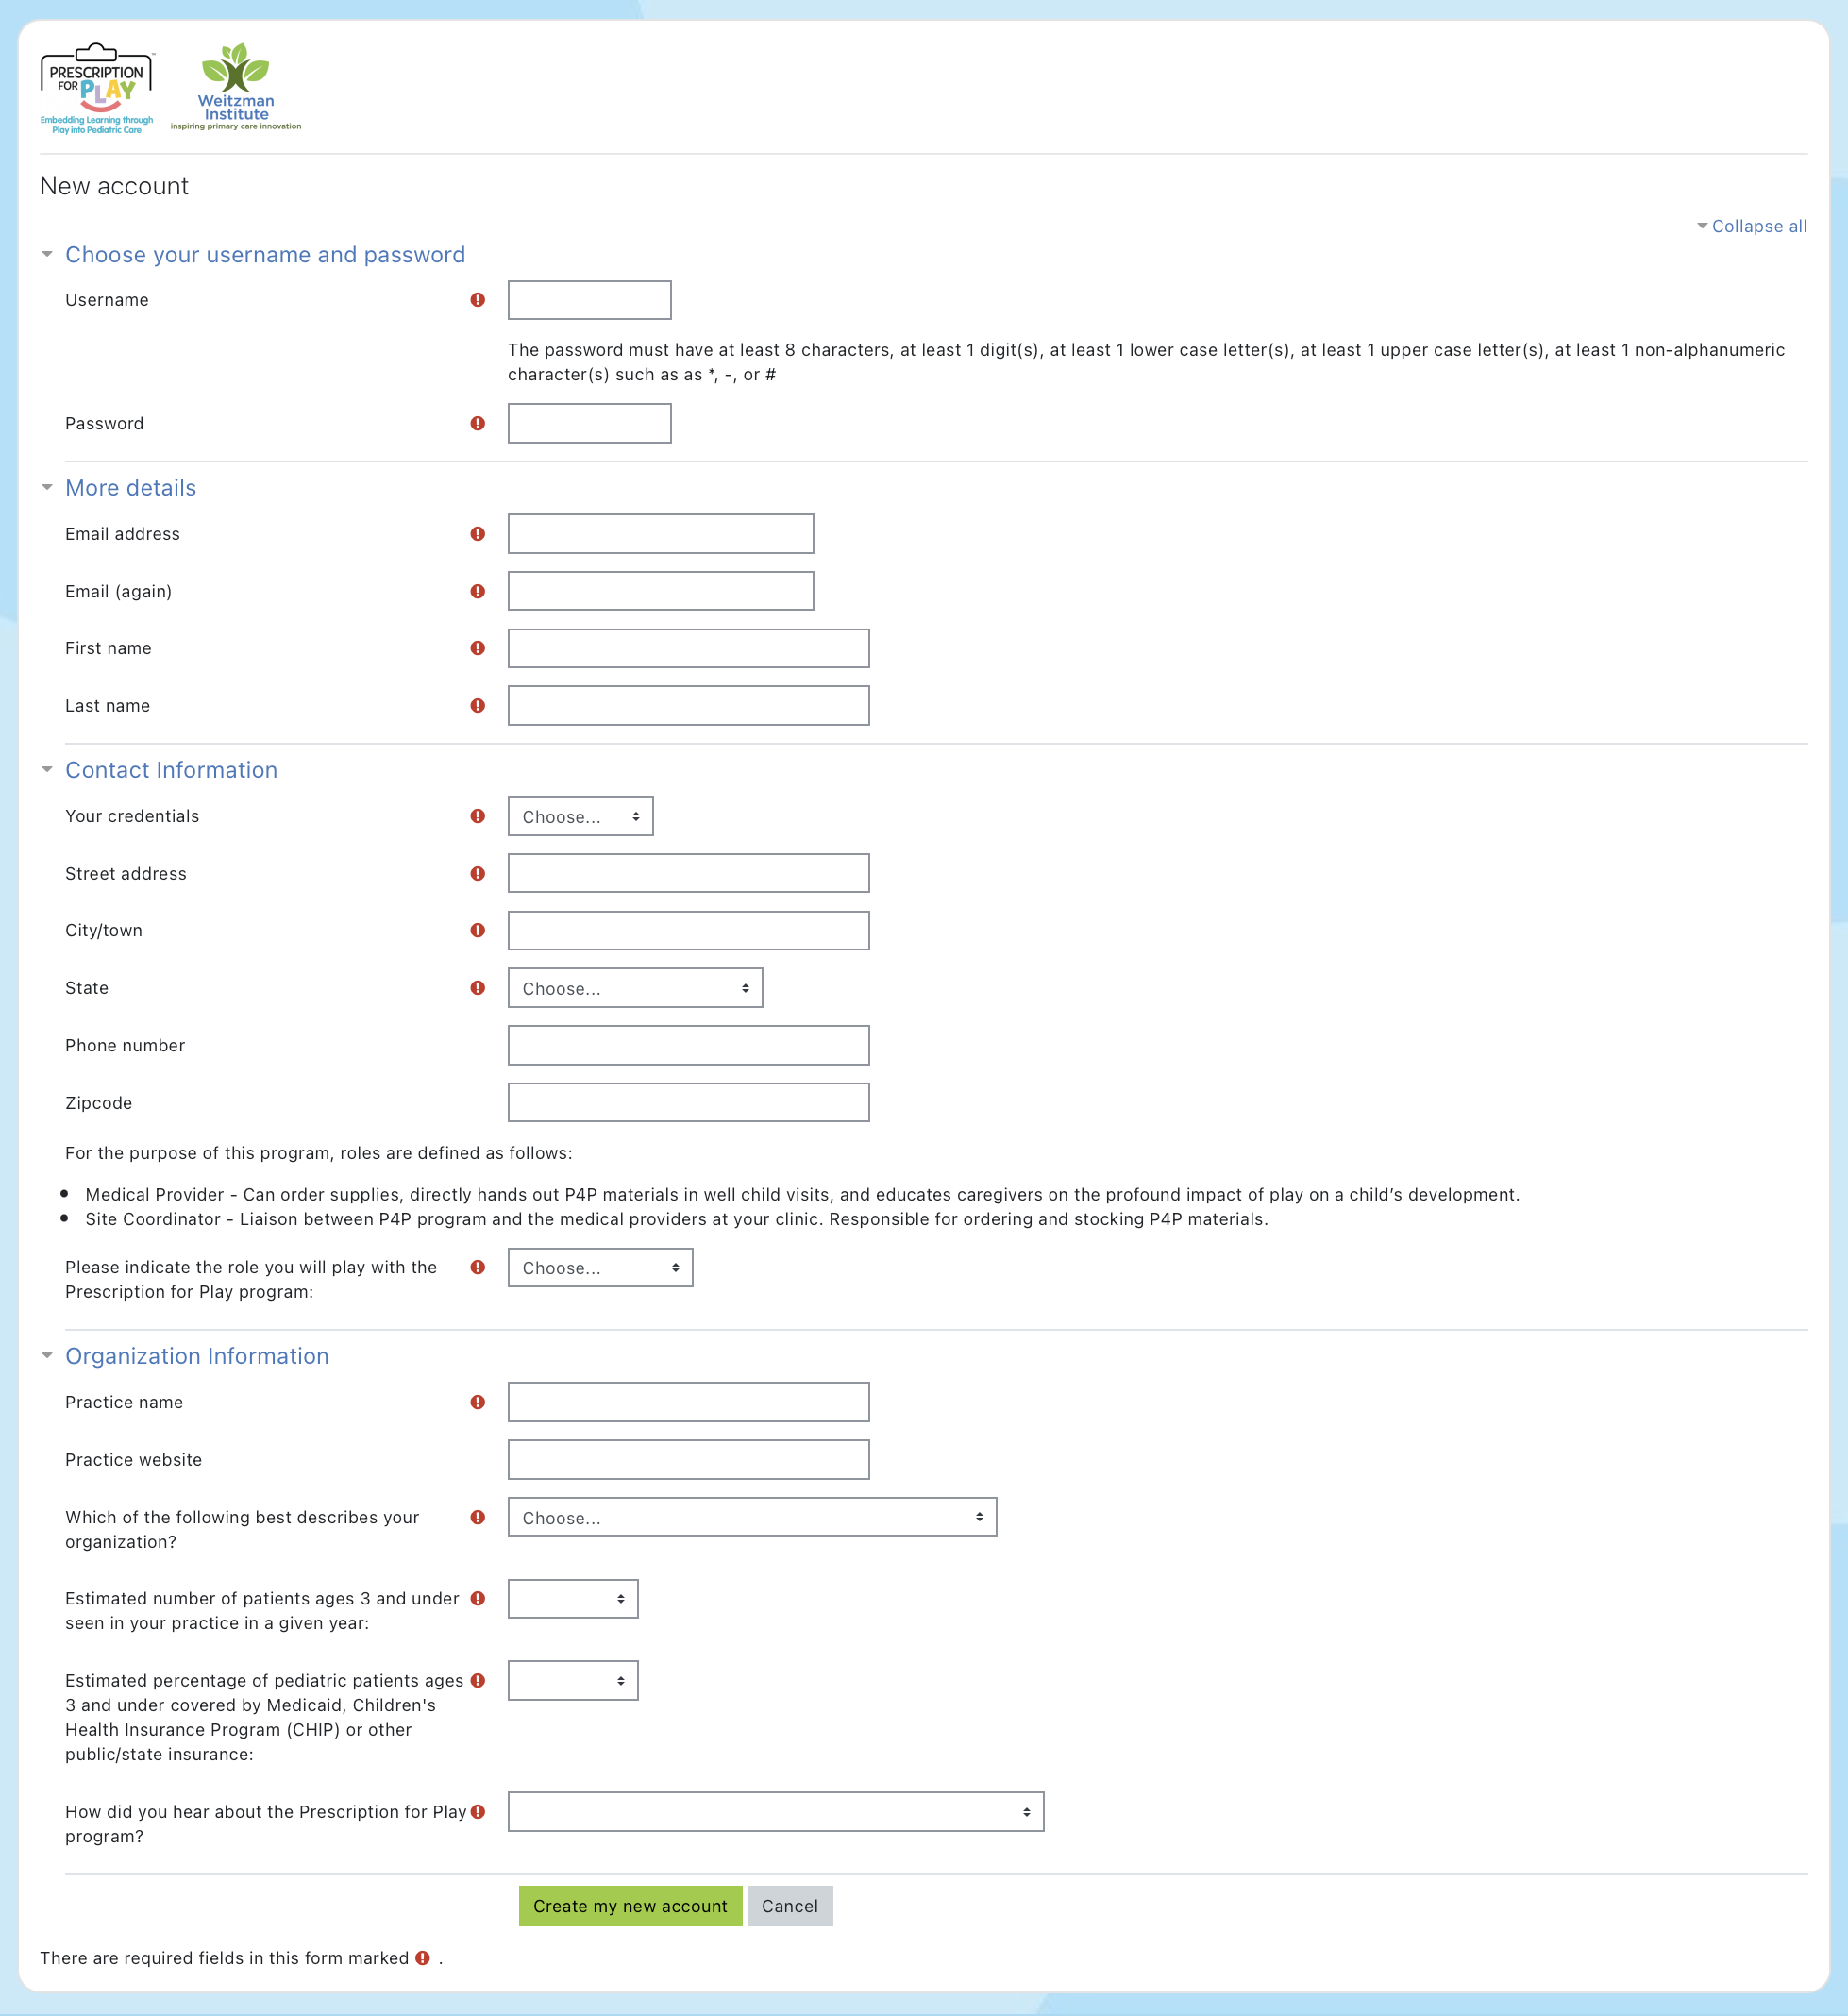Click the Weitzman Institute logo
The image size is (1848, 2016).
236,88
